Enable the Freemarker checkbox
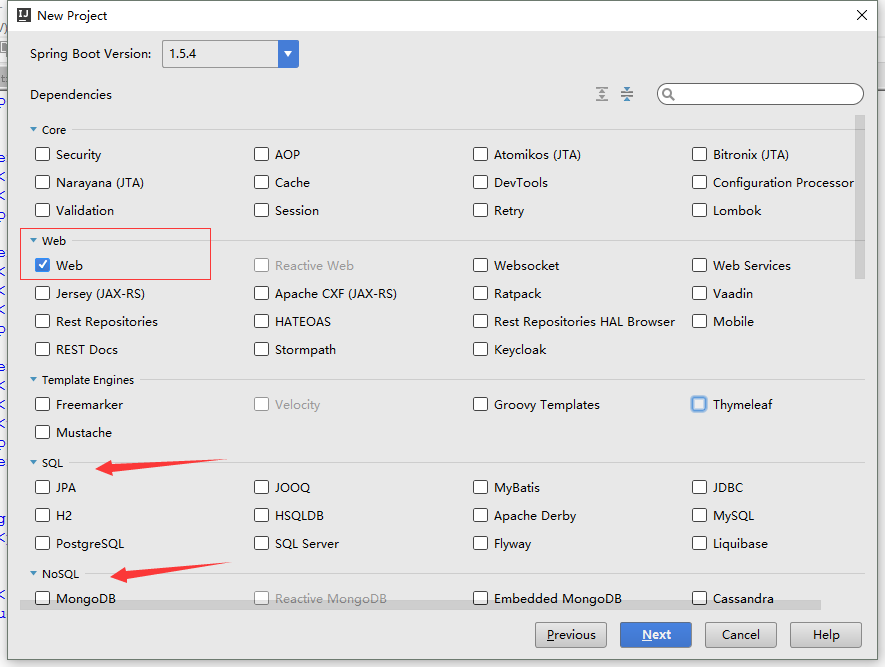Viewport: 885px width, 667px height. click(42, 404)
